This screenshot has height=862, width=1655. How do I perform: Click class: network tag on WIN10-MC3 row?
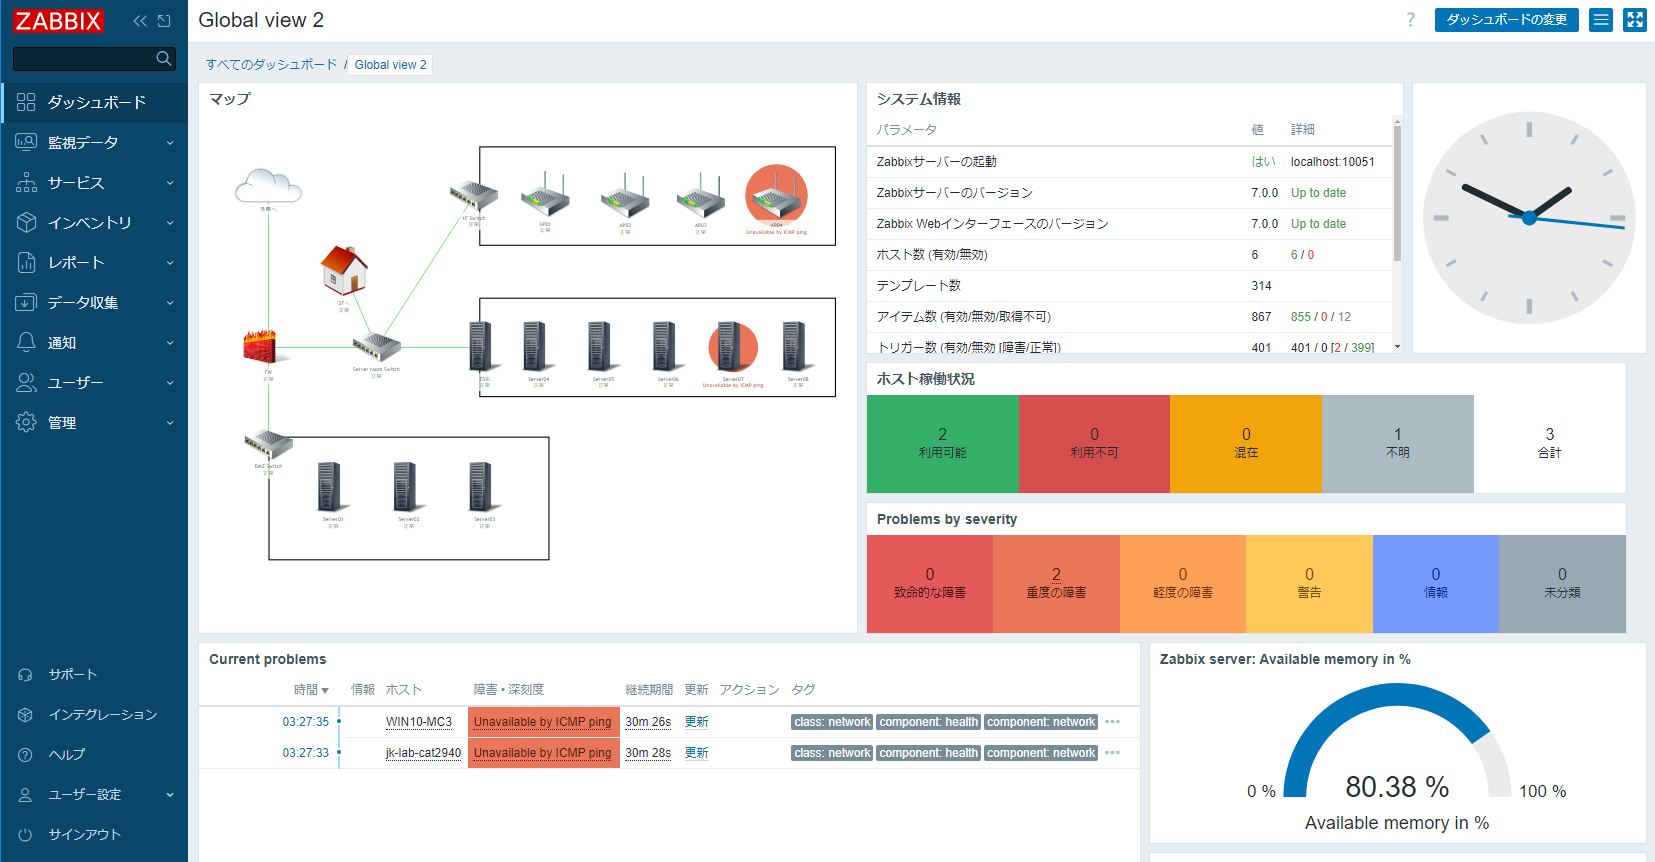(833, 722)
